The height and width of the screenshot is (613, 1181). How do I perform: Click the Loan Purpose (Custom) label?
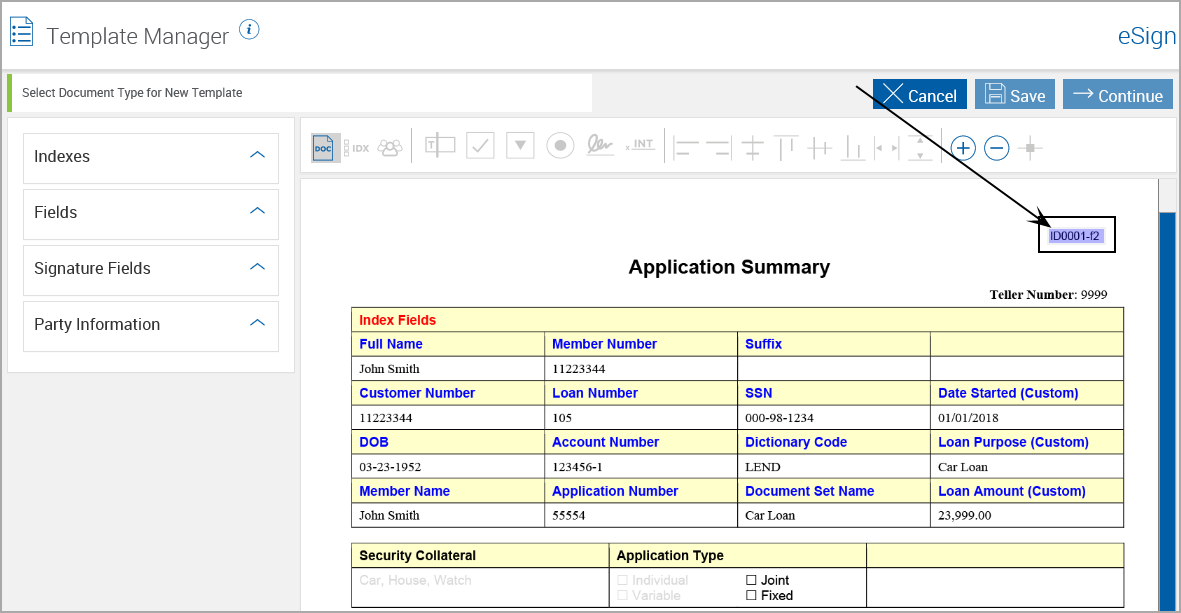coord(1013,442)
